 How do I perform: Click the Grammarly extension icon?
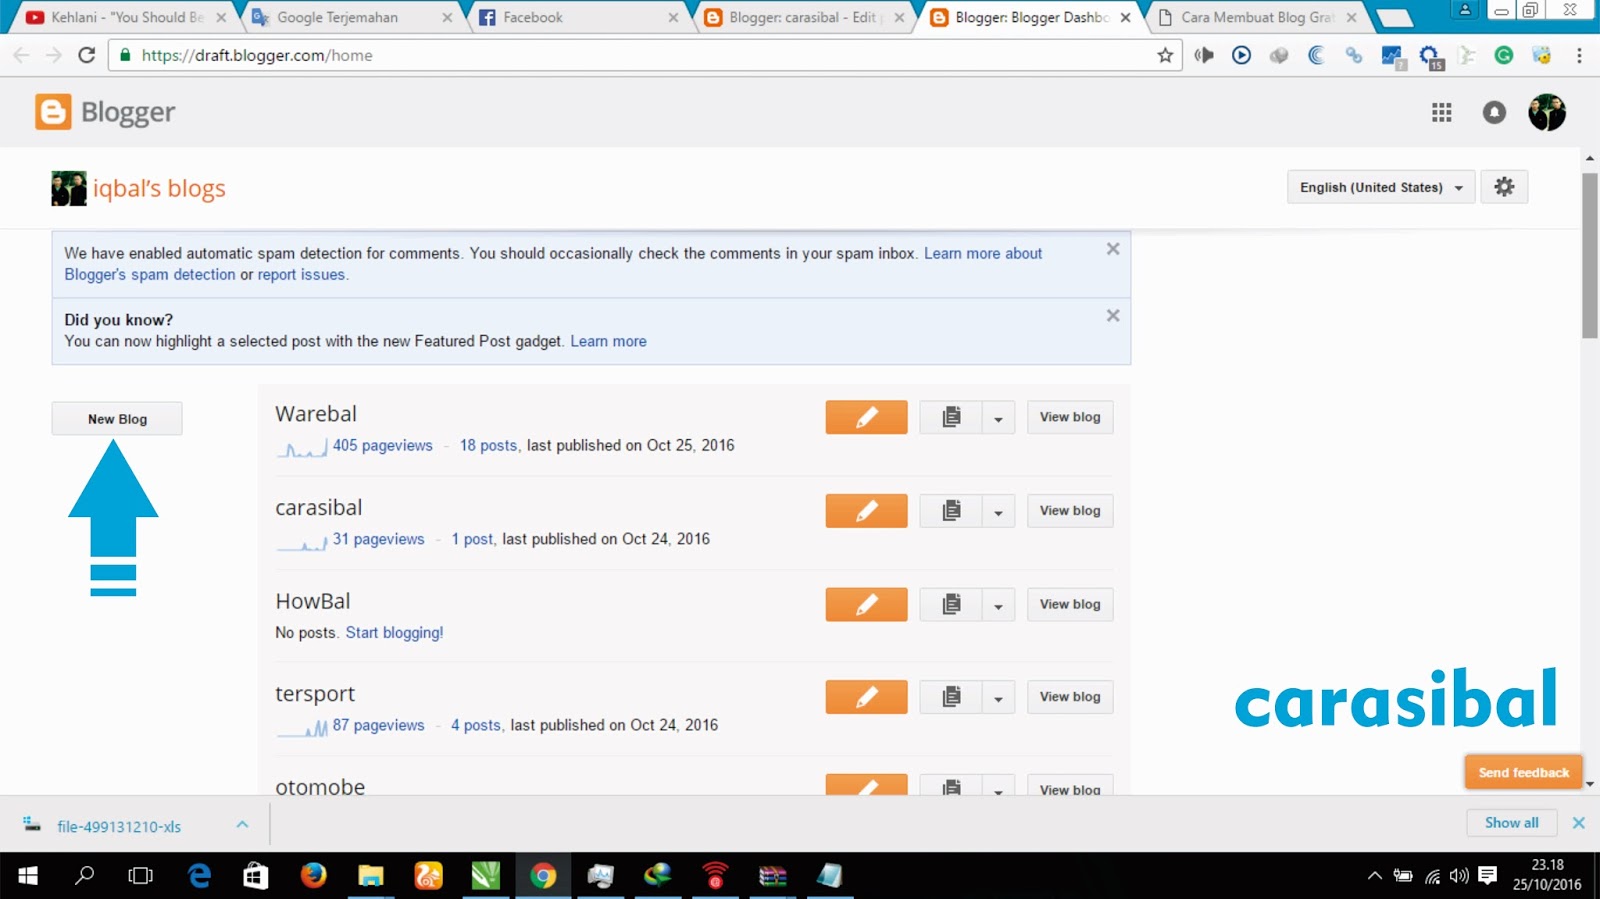point(1503,55)
